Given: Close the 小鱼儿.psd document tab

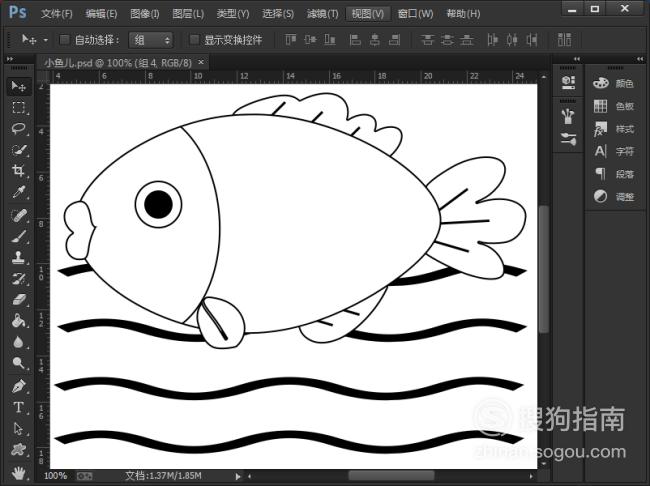Looking at the screenshot, I should 201,62.
